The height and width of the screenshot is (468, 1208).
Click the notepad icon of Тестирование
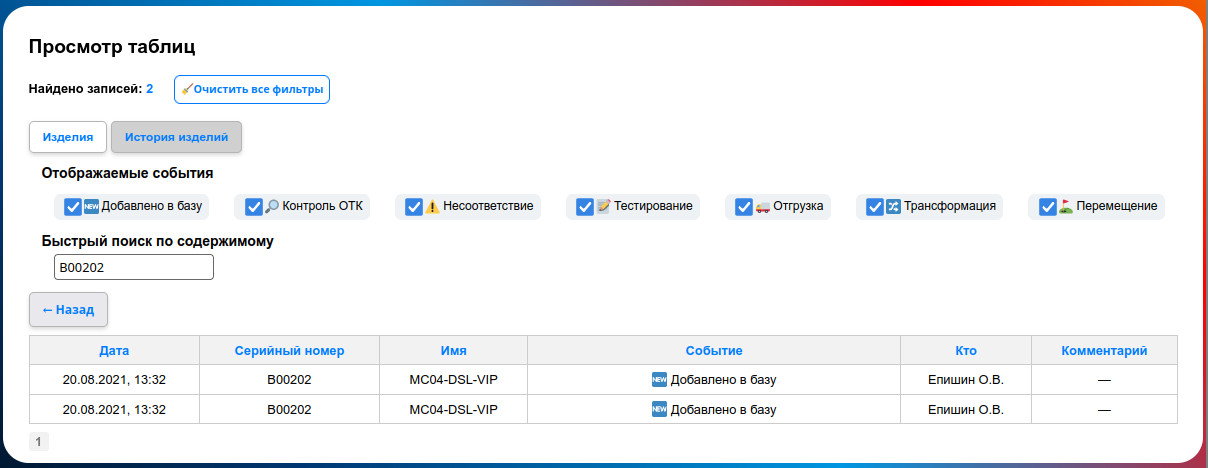(x=603, y=207)
